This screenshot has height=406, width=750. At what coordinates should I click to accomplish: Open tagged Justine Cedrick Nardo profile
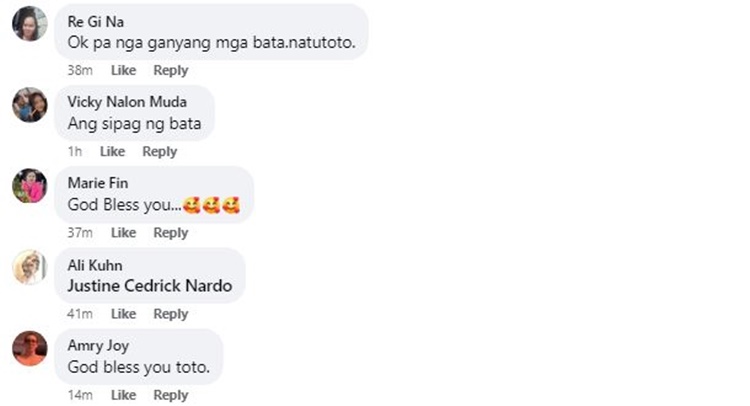tap(150, 286)
